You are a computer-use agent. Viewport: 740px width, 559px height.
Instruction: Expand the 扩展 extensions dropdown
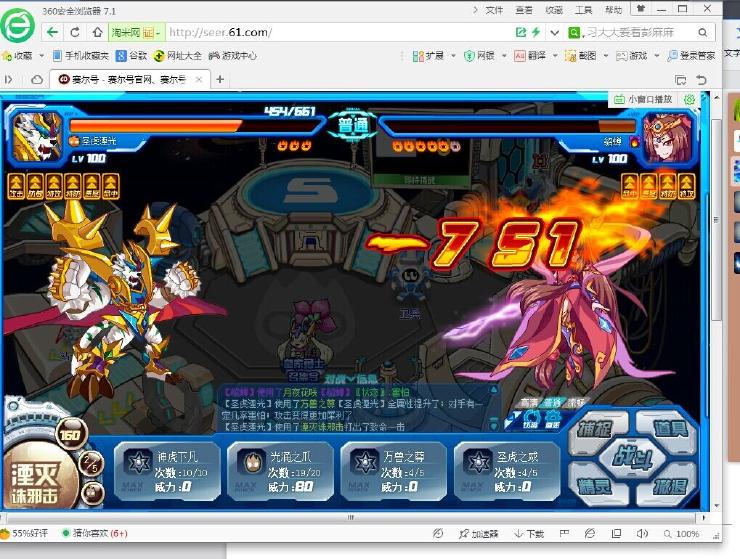(x=453, y=56)
